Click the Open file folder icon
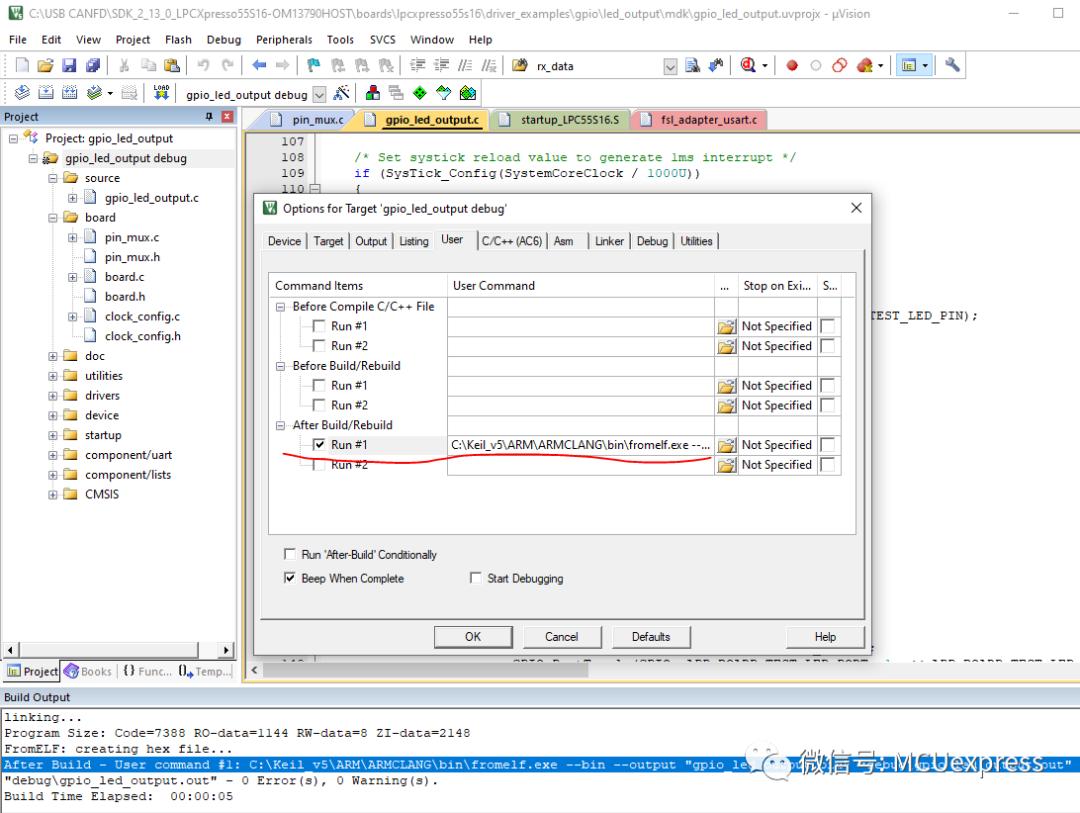Screen dimensions: 1080x813 click(45, 65)
